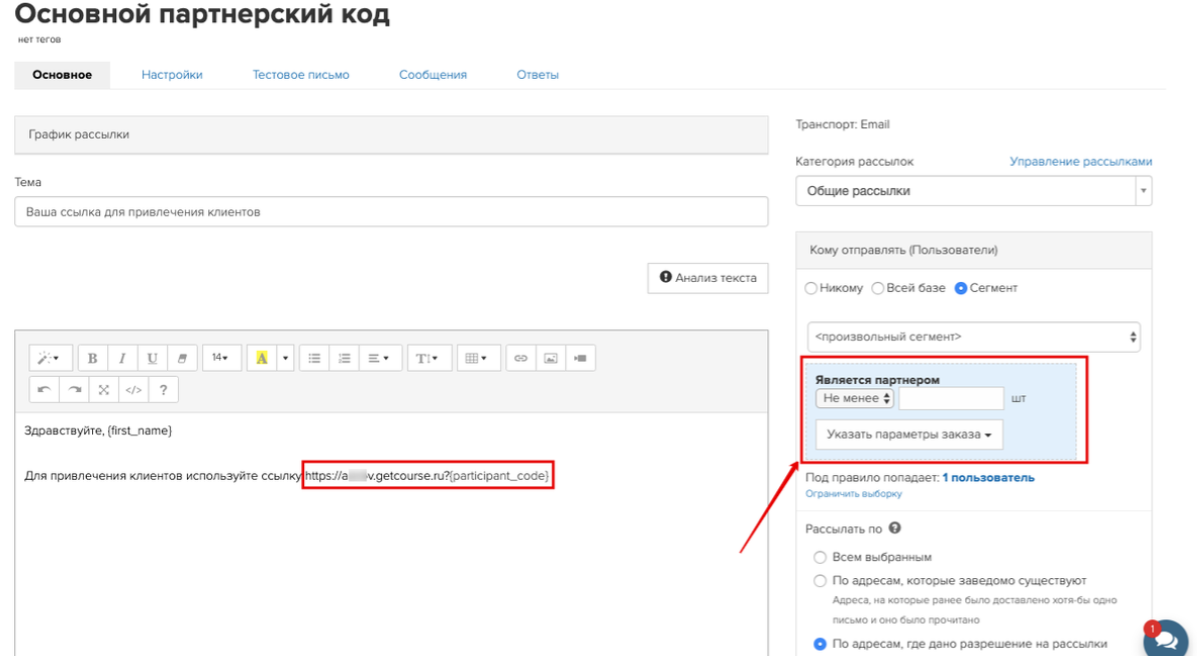The width and height of the screenshot is (1197, 656).
Task: Open the произвольный сегмент dropdown
Action: [973, 337]
